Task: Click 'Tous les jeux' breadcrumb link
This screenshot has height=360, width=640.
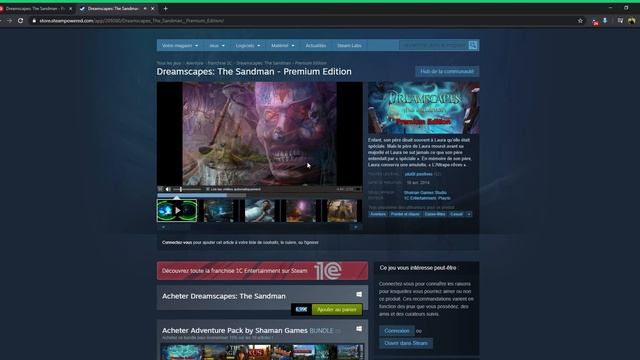Action: pos(169,63)
